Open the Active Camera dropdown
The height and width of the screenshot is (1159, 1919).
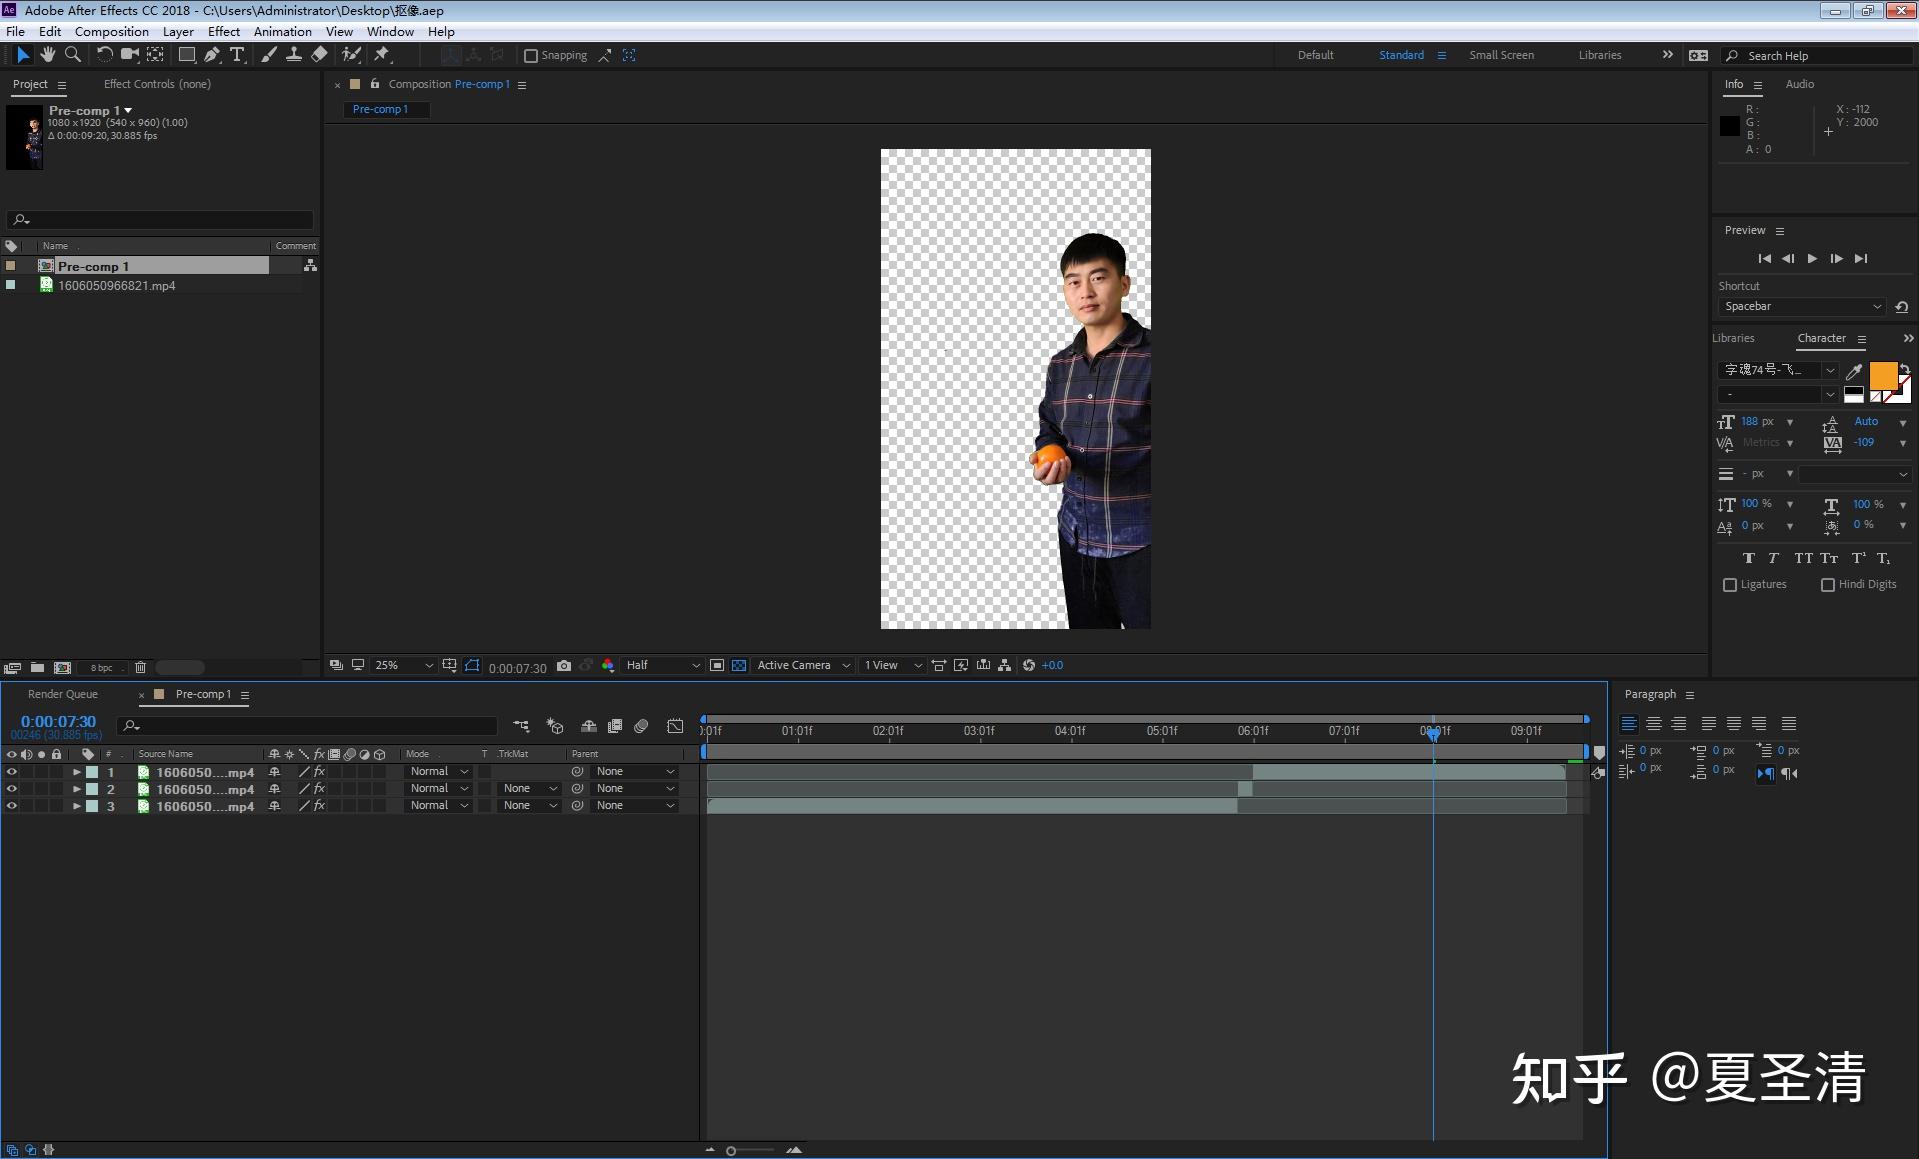tap(803, 666)
